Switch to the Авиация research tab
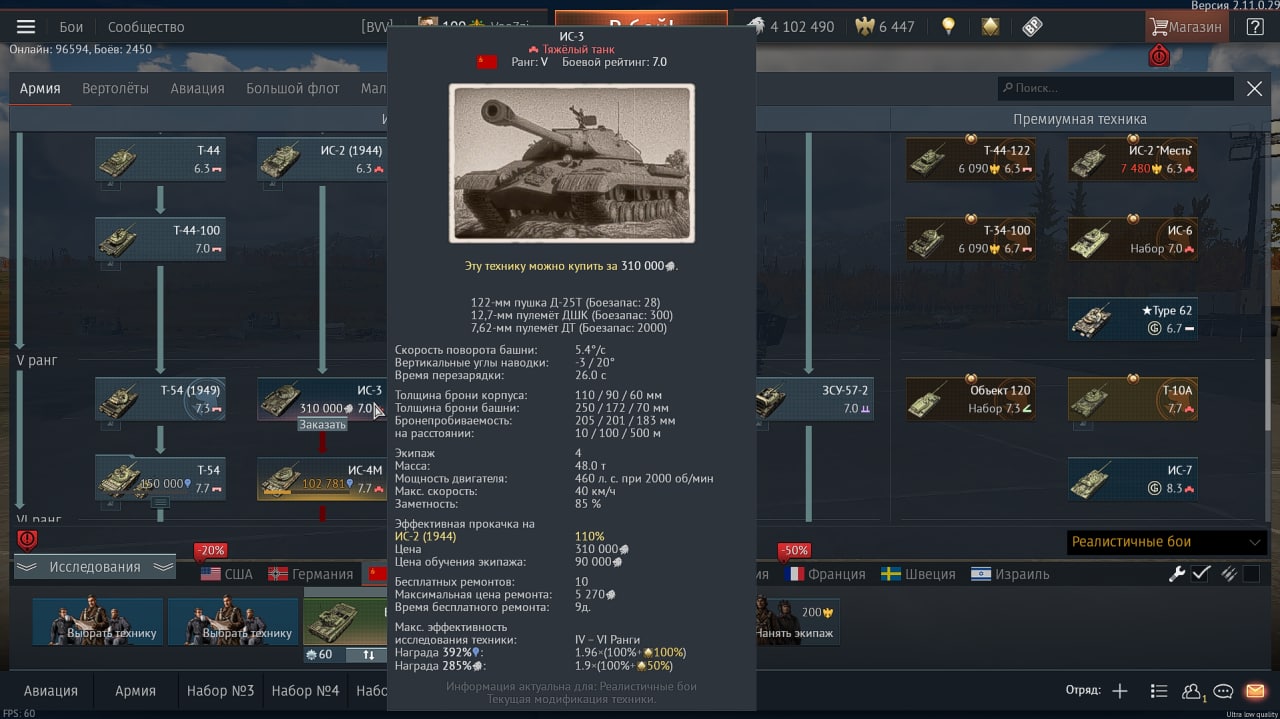 click(197, 88)
